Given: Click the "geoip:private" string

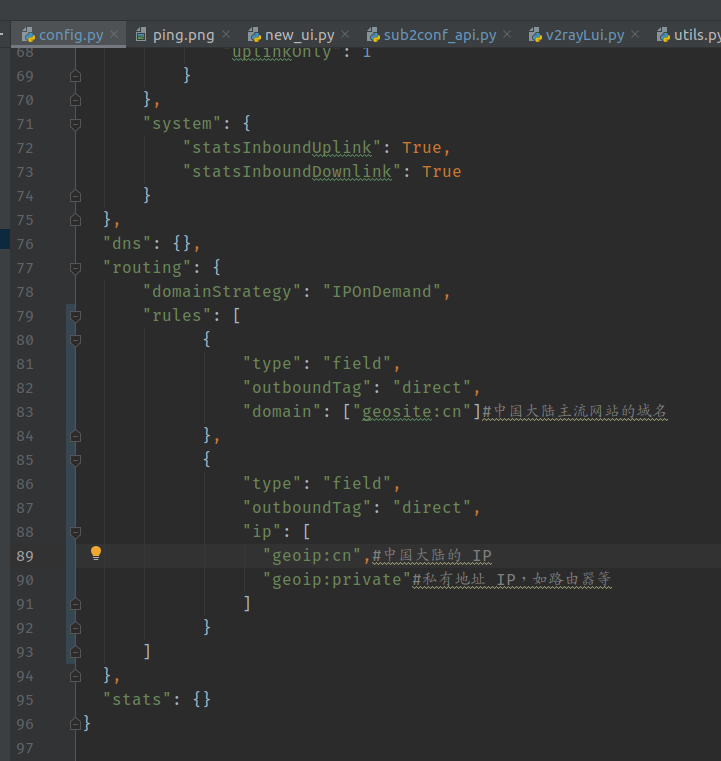Looking at the screenshot, I should (x=337, y=579).
